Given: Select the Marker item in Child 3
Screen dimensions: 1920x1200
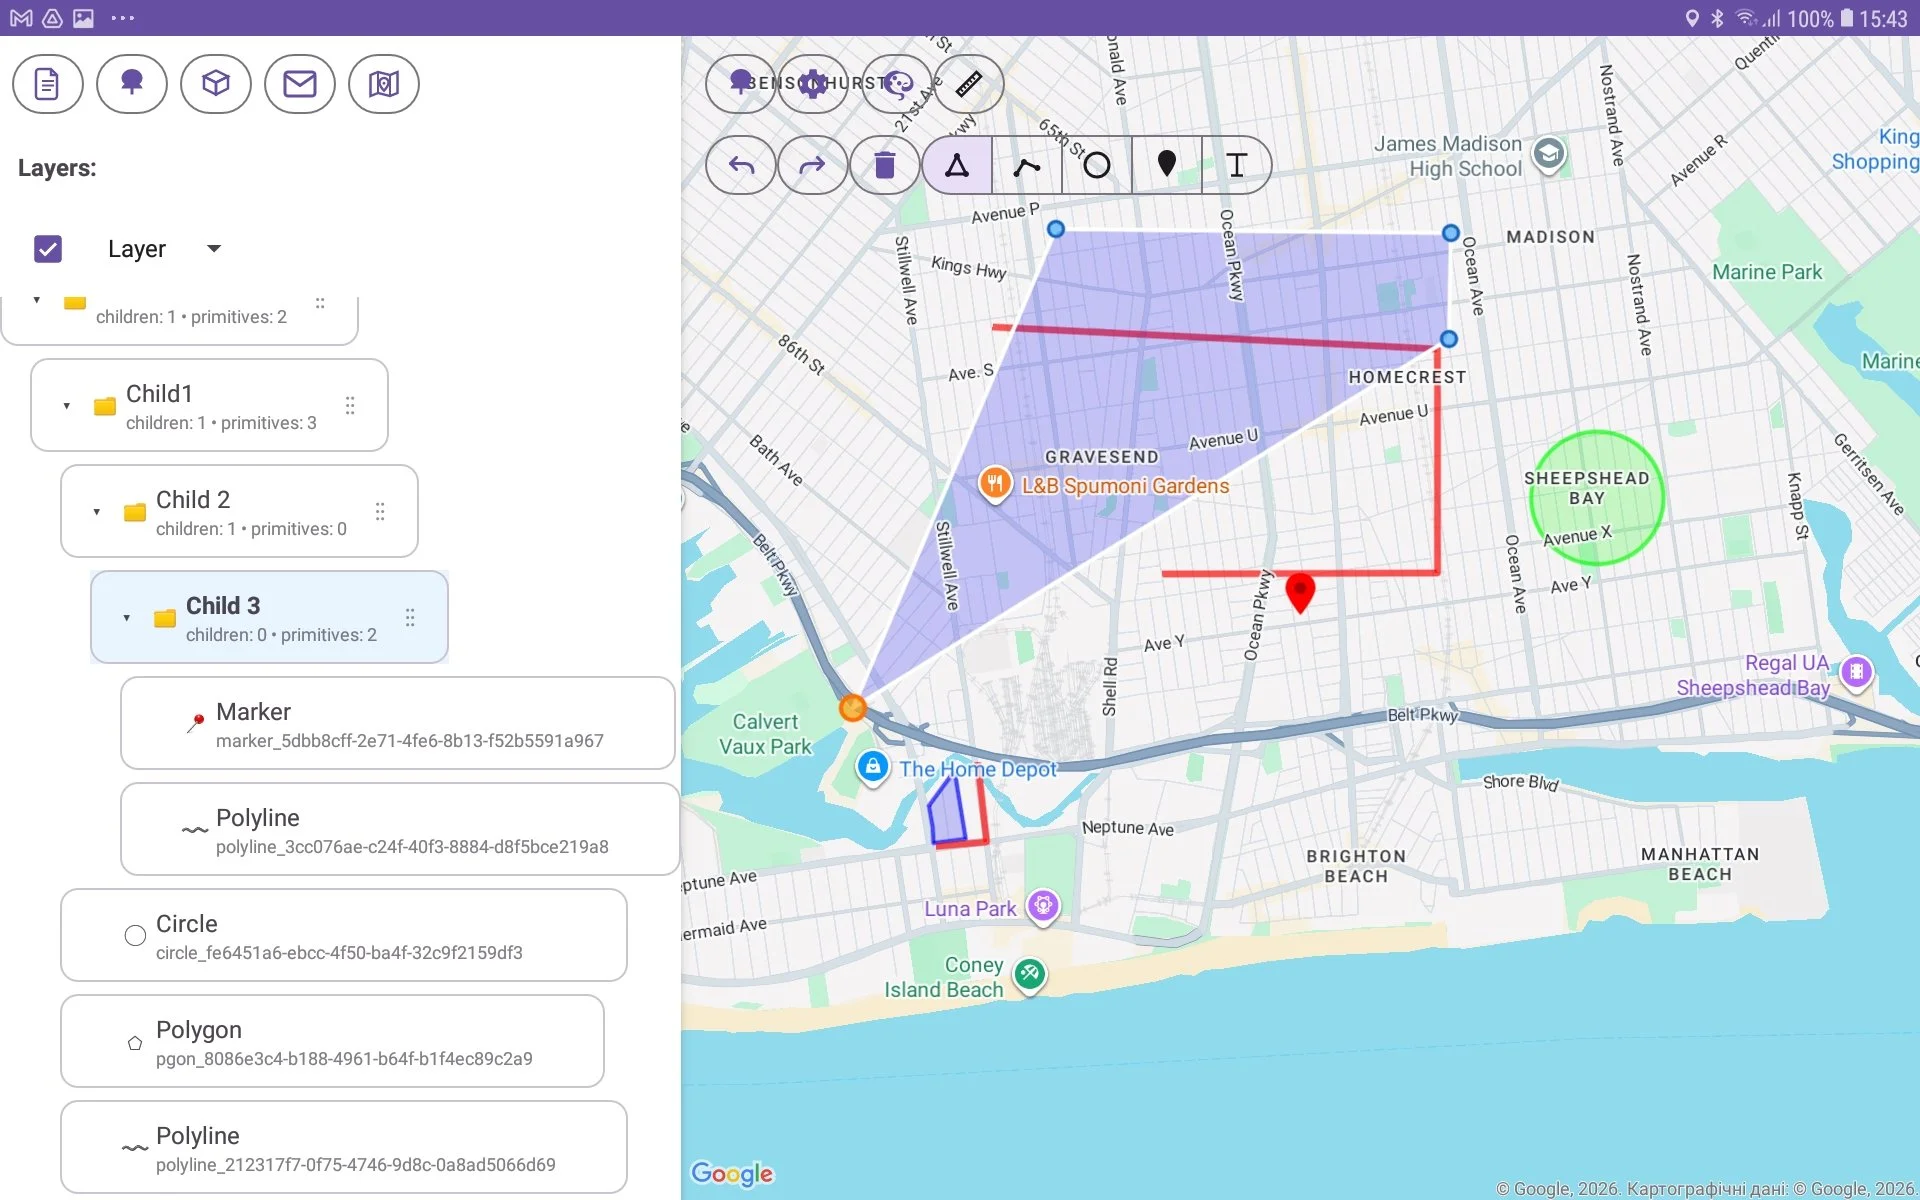Looking at the screenshot, I should point(398,723).
